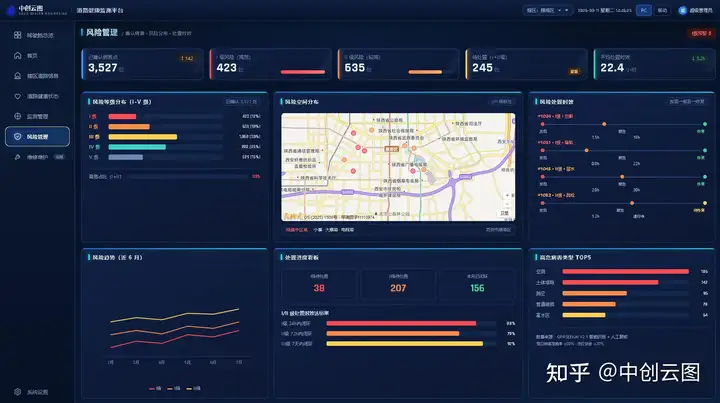This screenshot has width=720, height=403.
Task: Open the wrench icon maintenance menu item
Action: pos(17,157)
